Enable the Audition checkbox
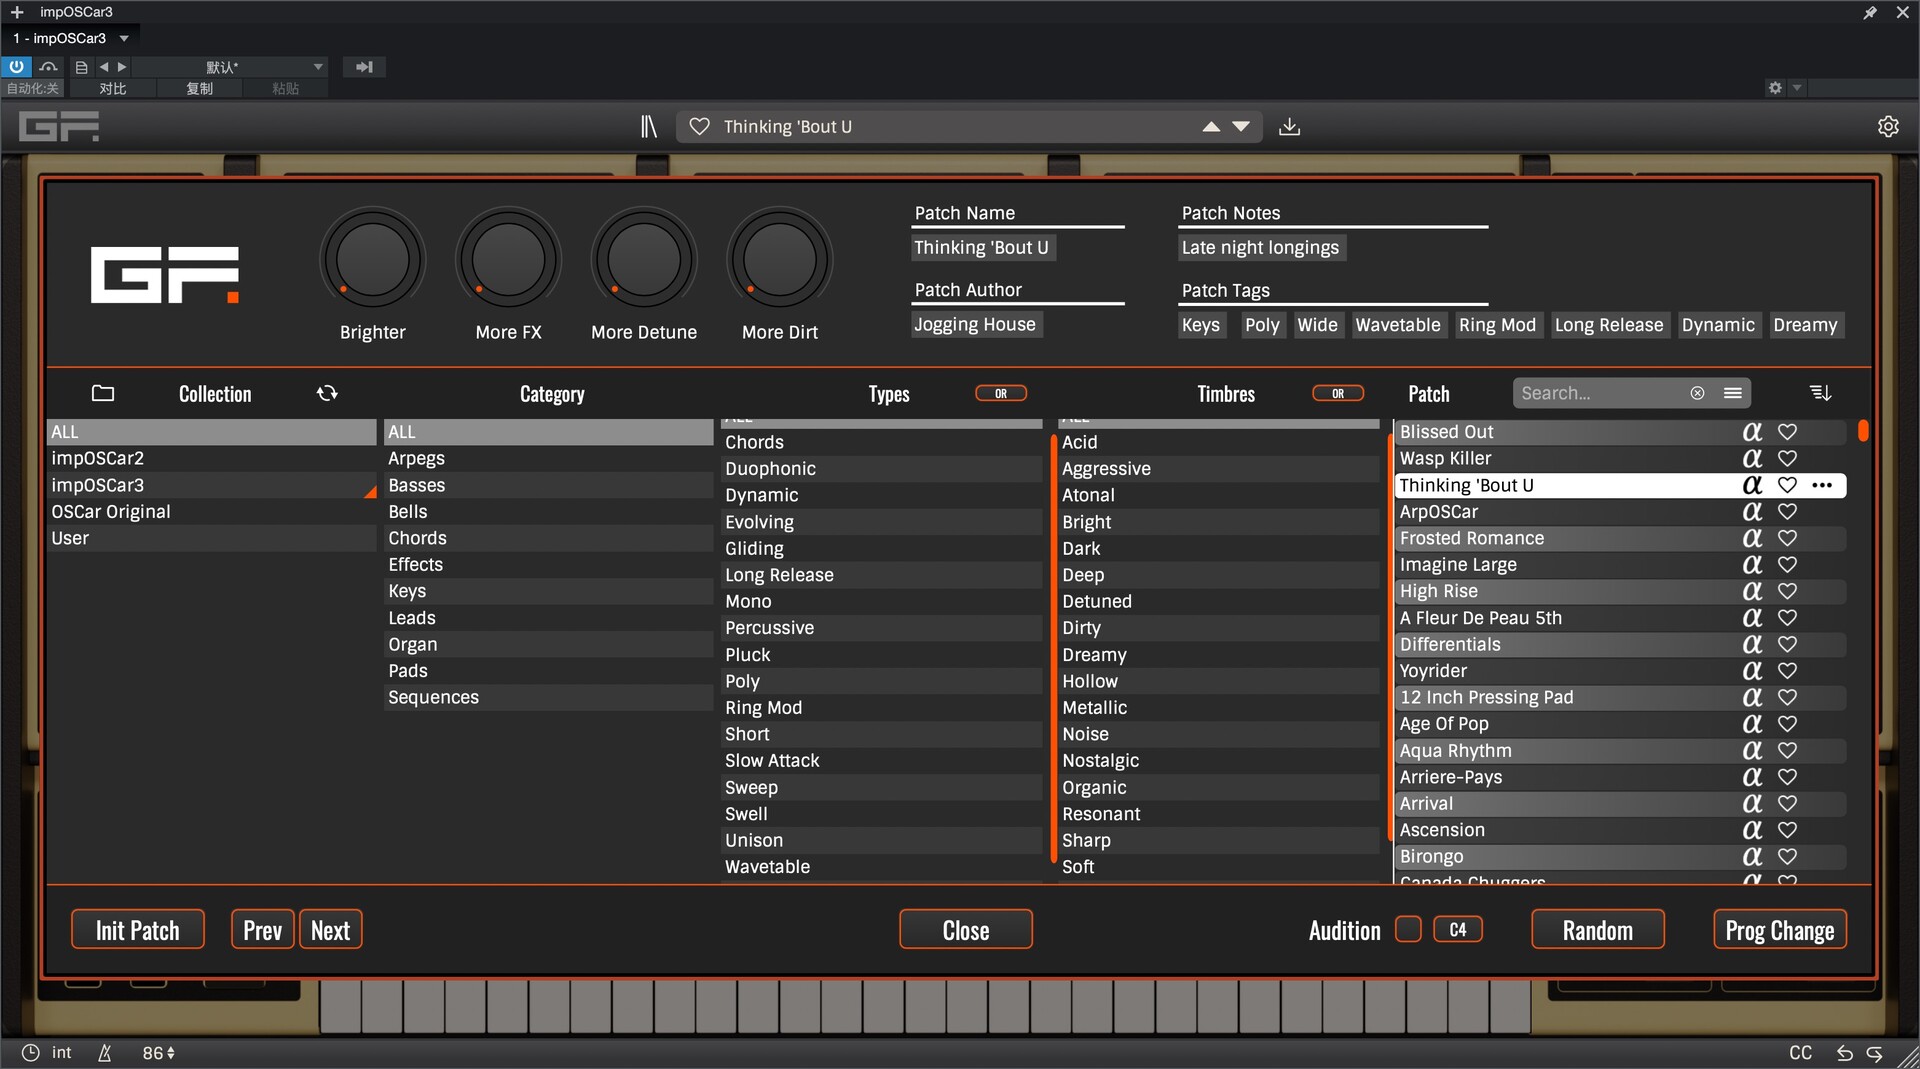Image resolution: width=1920 pixels, height=1069 pixels. coord(1407,930)
